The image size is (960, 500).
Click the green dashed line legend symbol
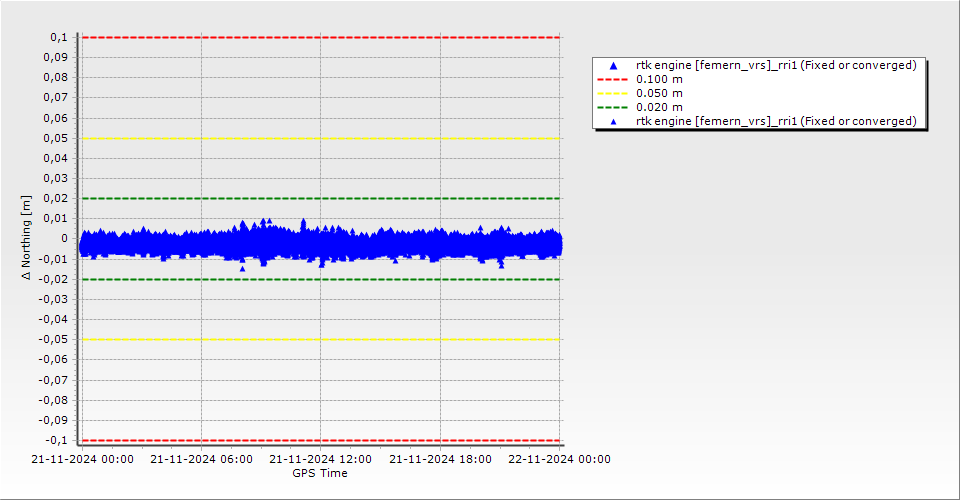tap(614, 107)
